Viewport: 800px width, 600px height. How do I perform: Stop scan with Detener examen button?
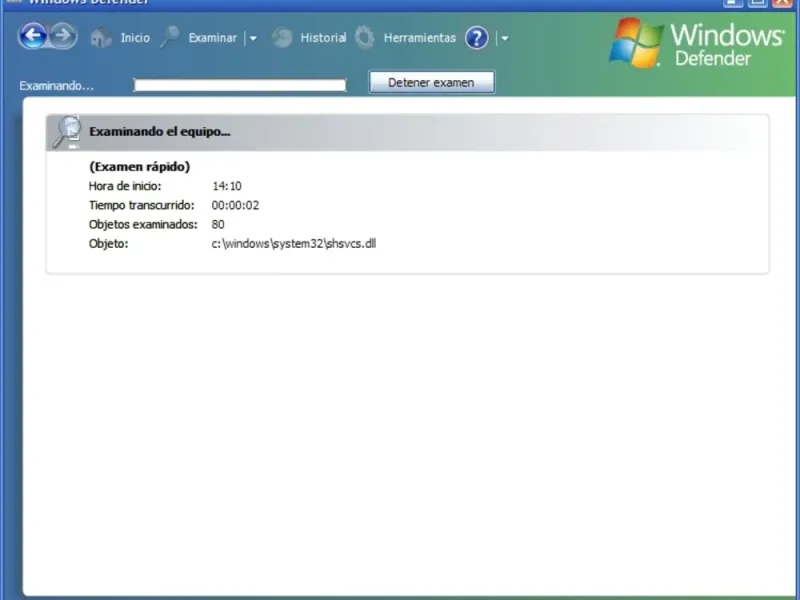click(432, 83)
